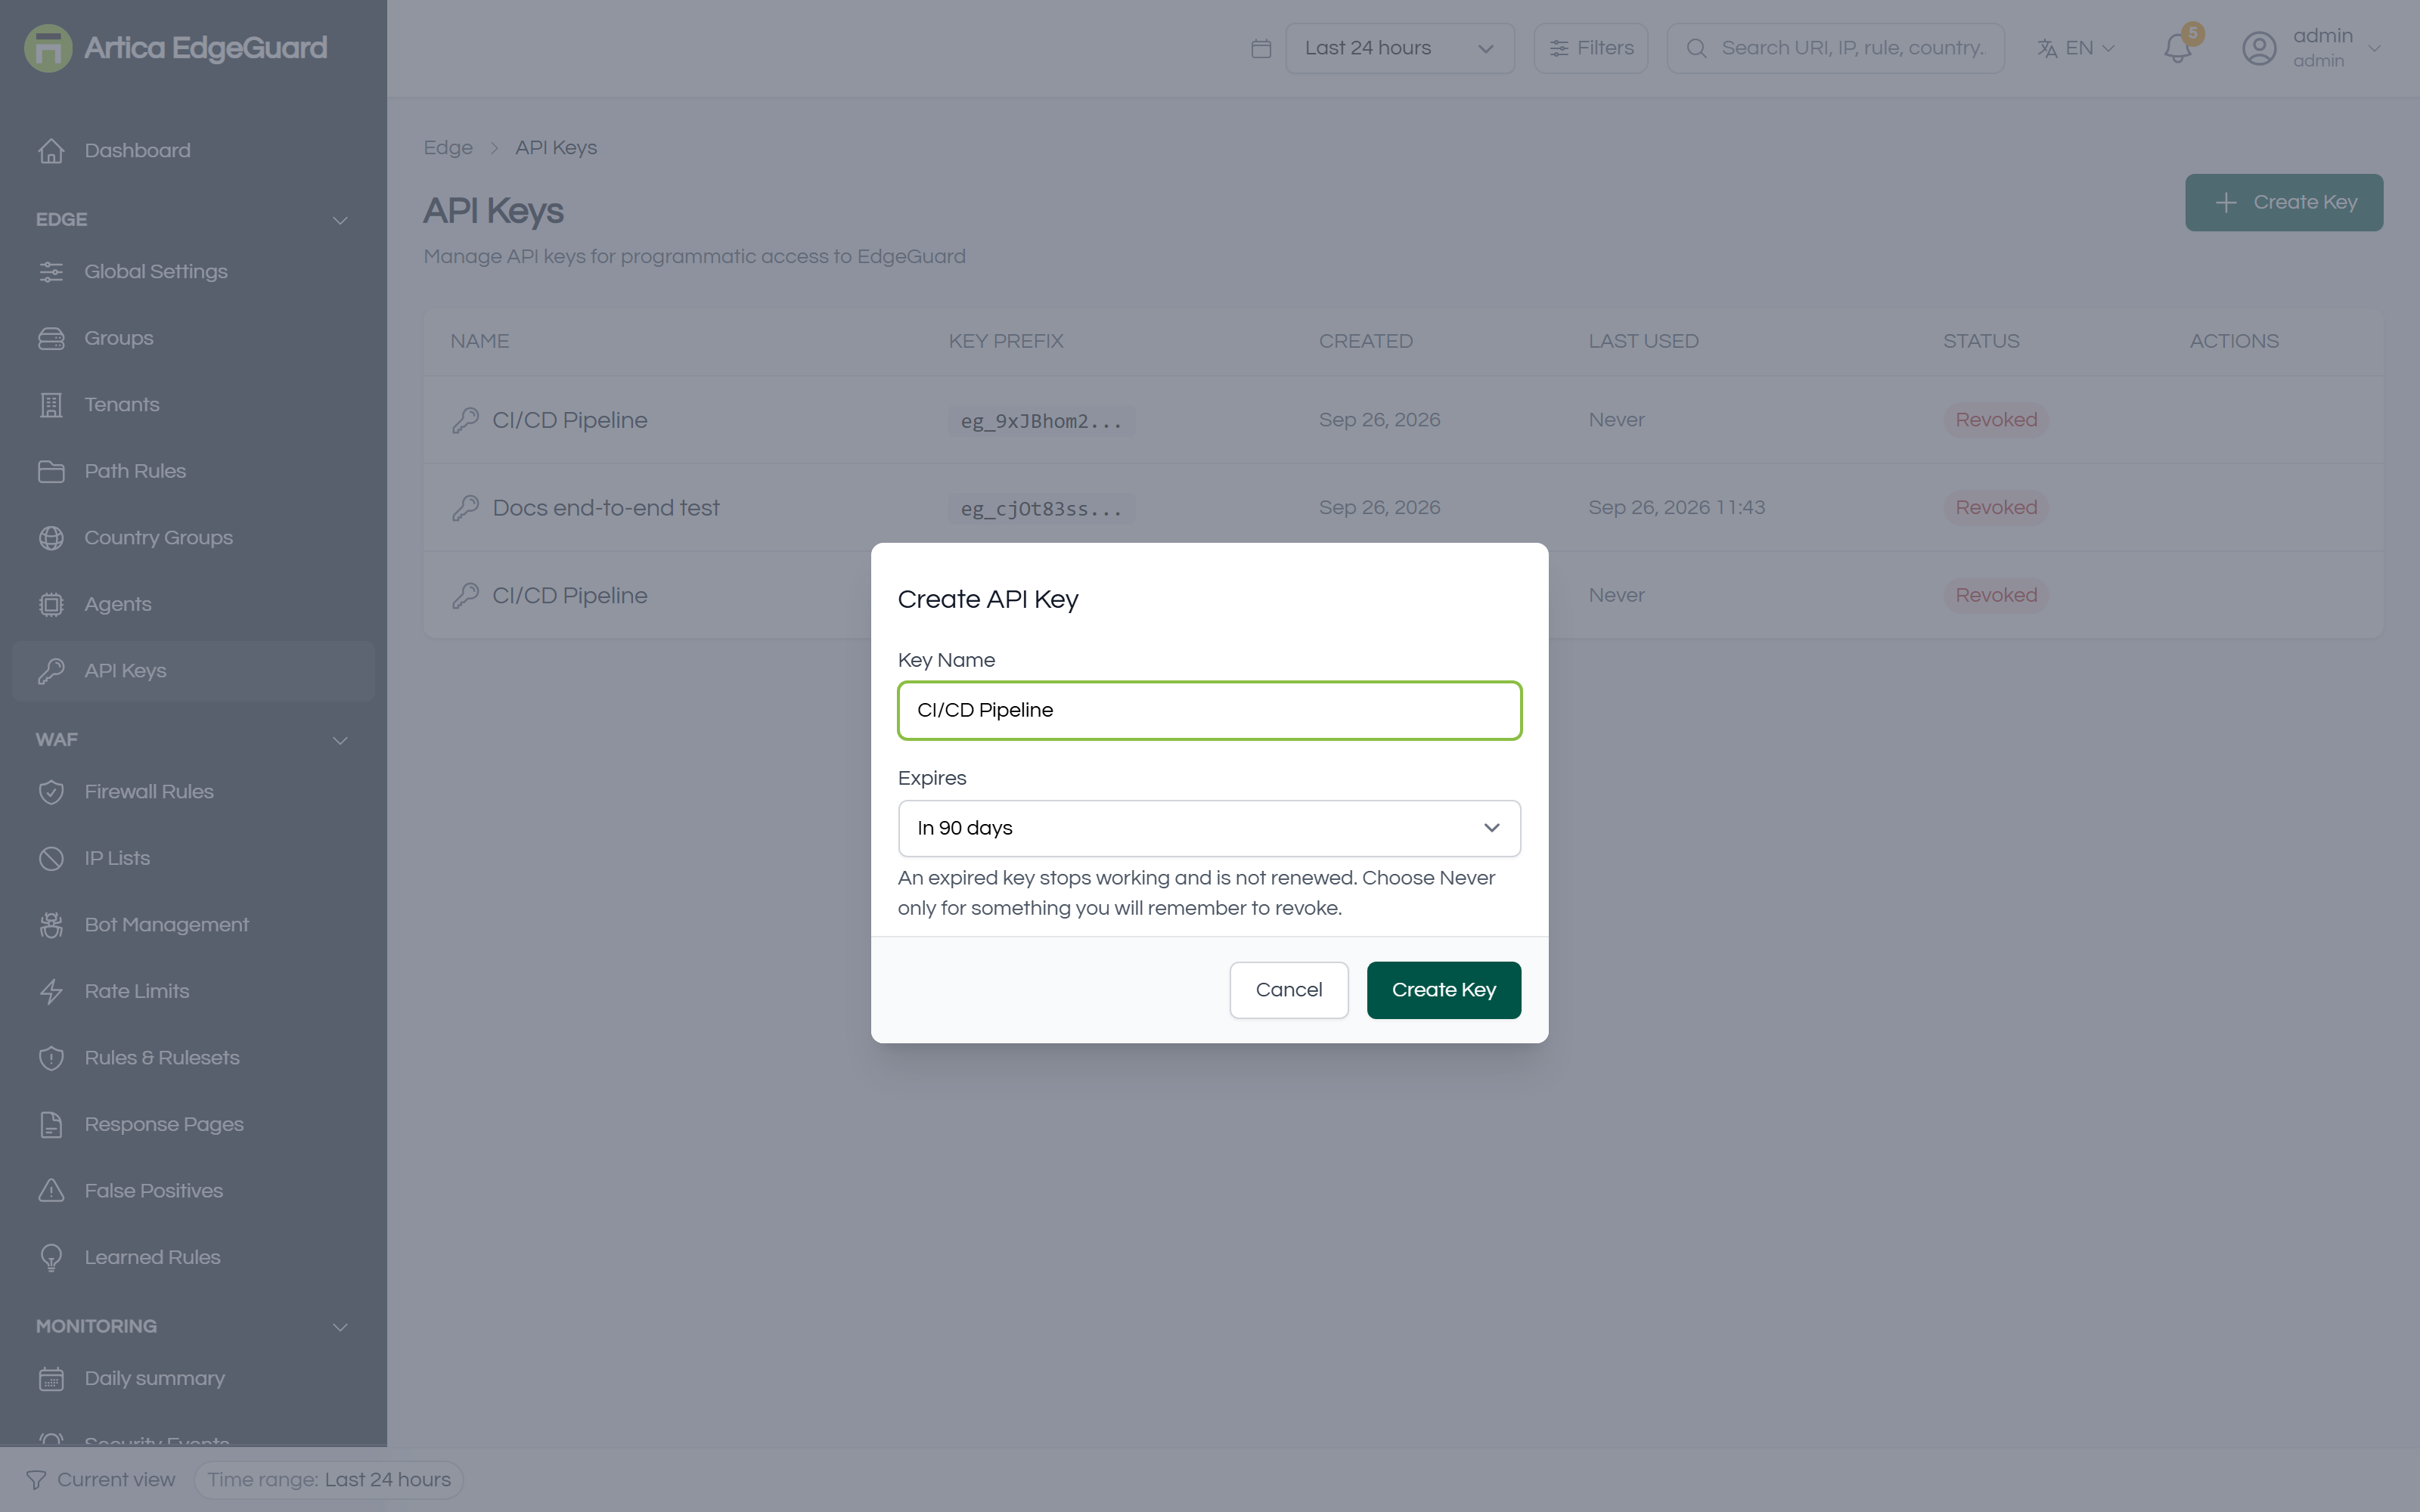Image resolution: width=2420 pixels, height=1512 pixels.
Task: Click the key icon for Docs end-to-end test
Action: click(465, 508)
